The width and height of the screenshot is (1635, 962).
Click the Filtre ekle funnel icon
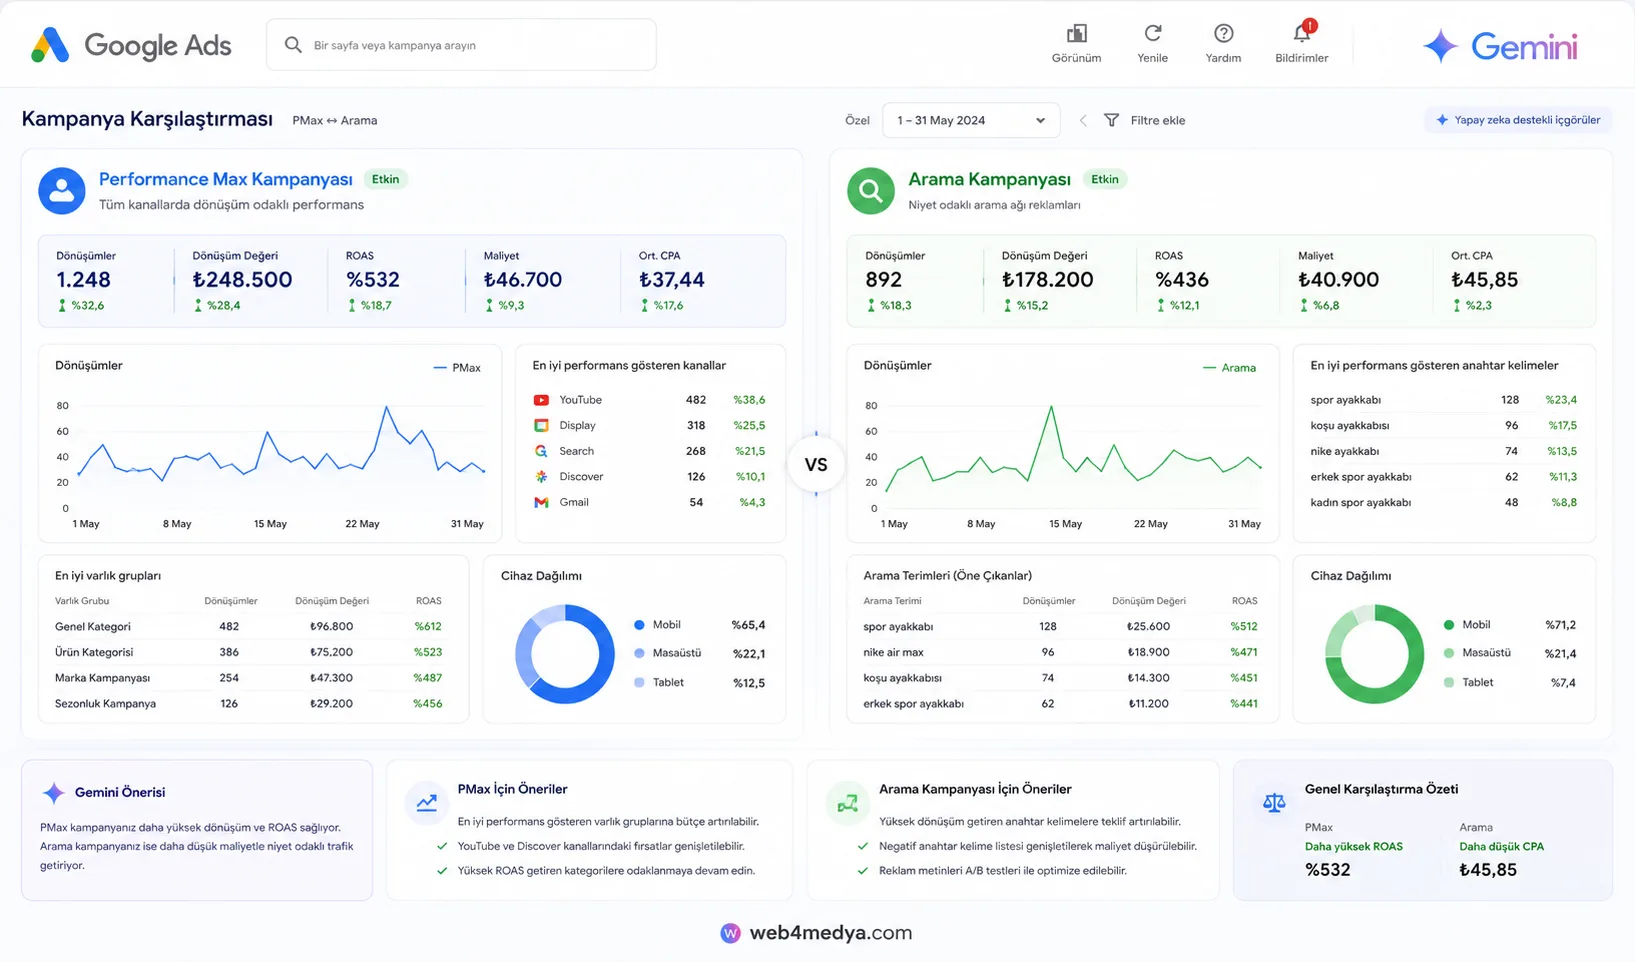click(1111, 120)
